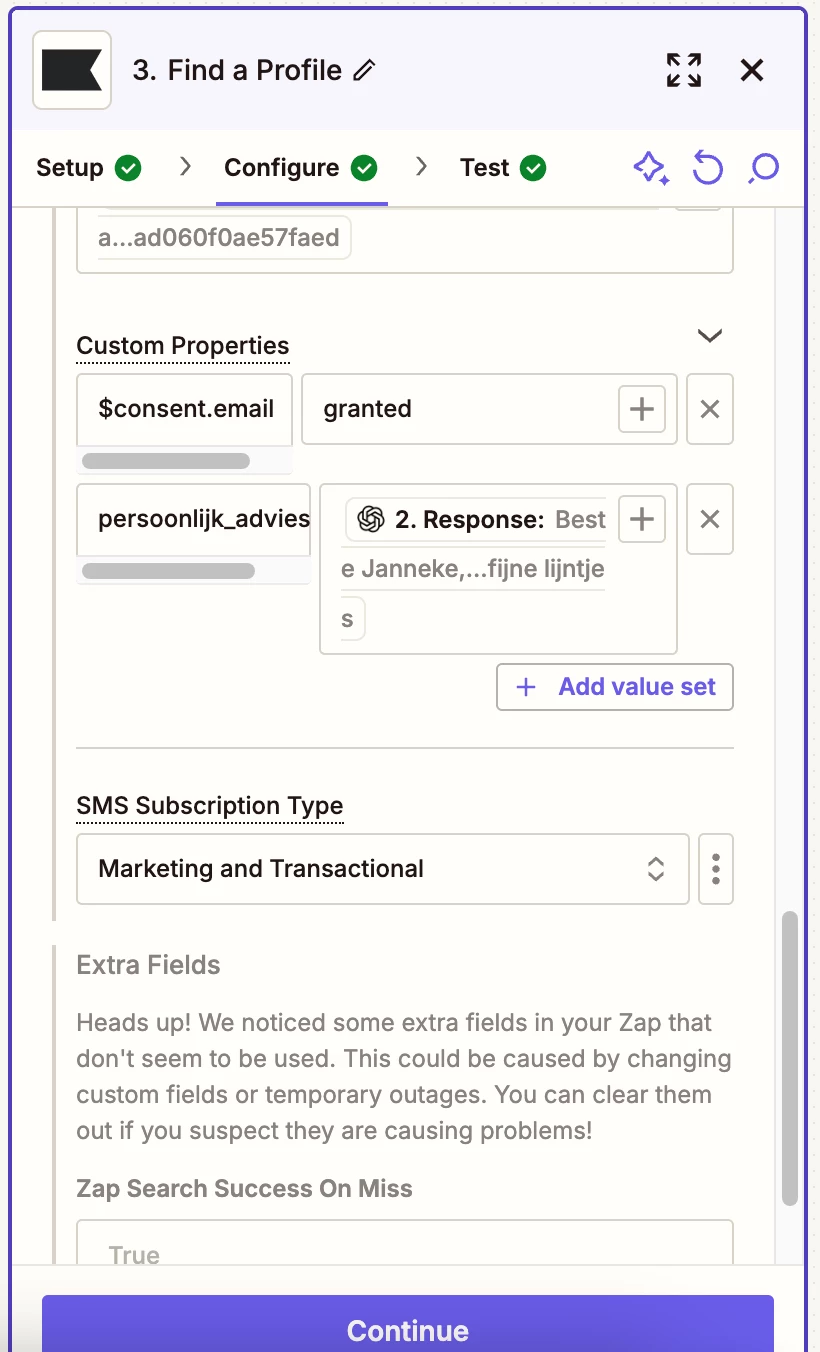Collapse the Custom Properties chevron
Image resolution: width=820 pixels, height=1352 pixels.
(710, 336)
